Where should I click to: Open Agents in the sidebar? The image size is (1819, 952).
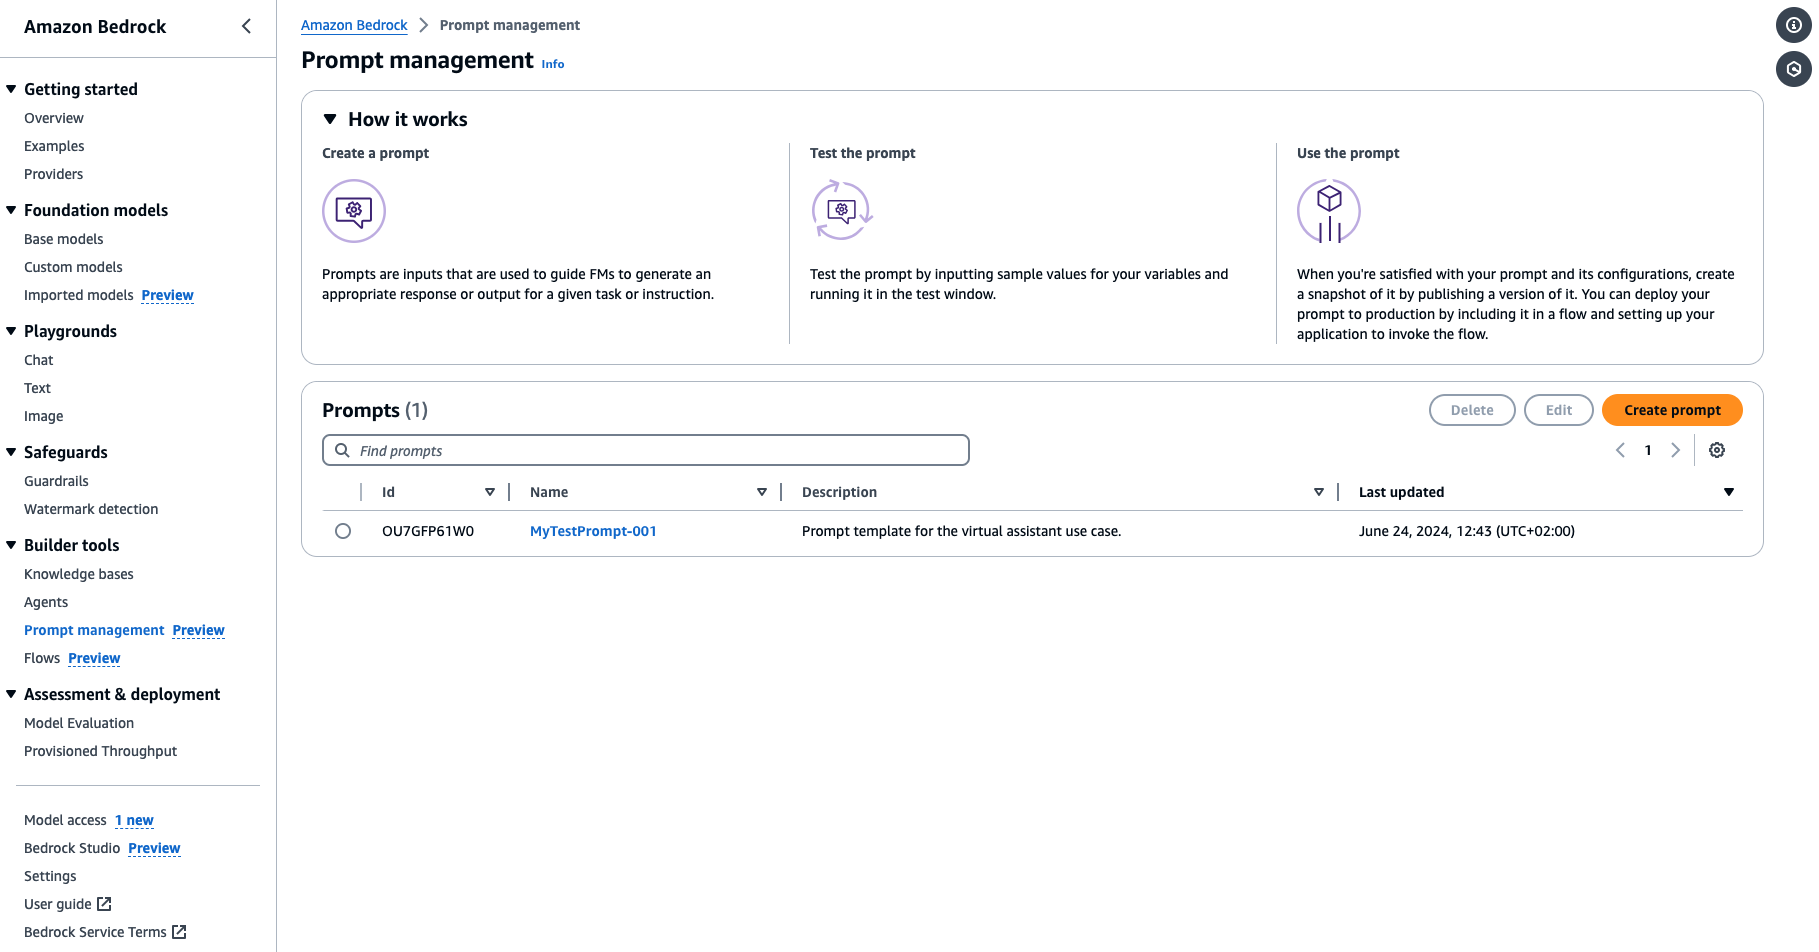(46, 602)
